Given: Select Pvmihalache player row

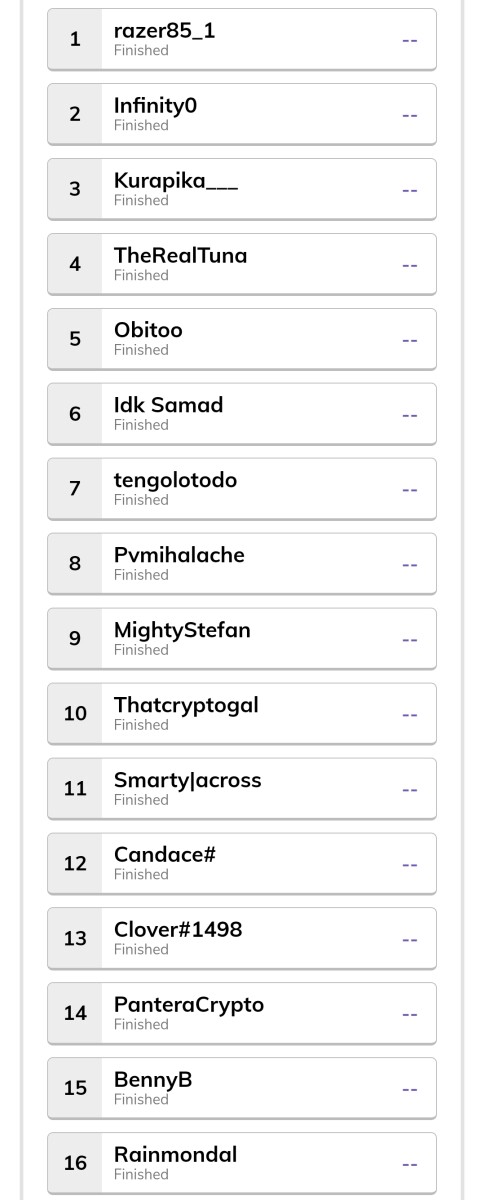Looking at the screenshot, I should pyautogui.click(x=242, y=564).
